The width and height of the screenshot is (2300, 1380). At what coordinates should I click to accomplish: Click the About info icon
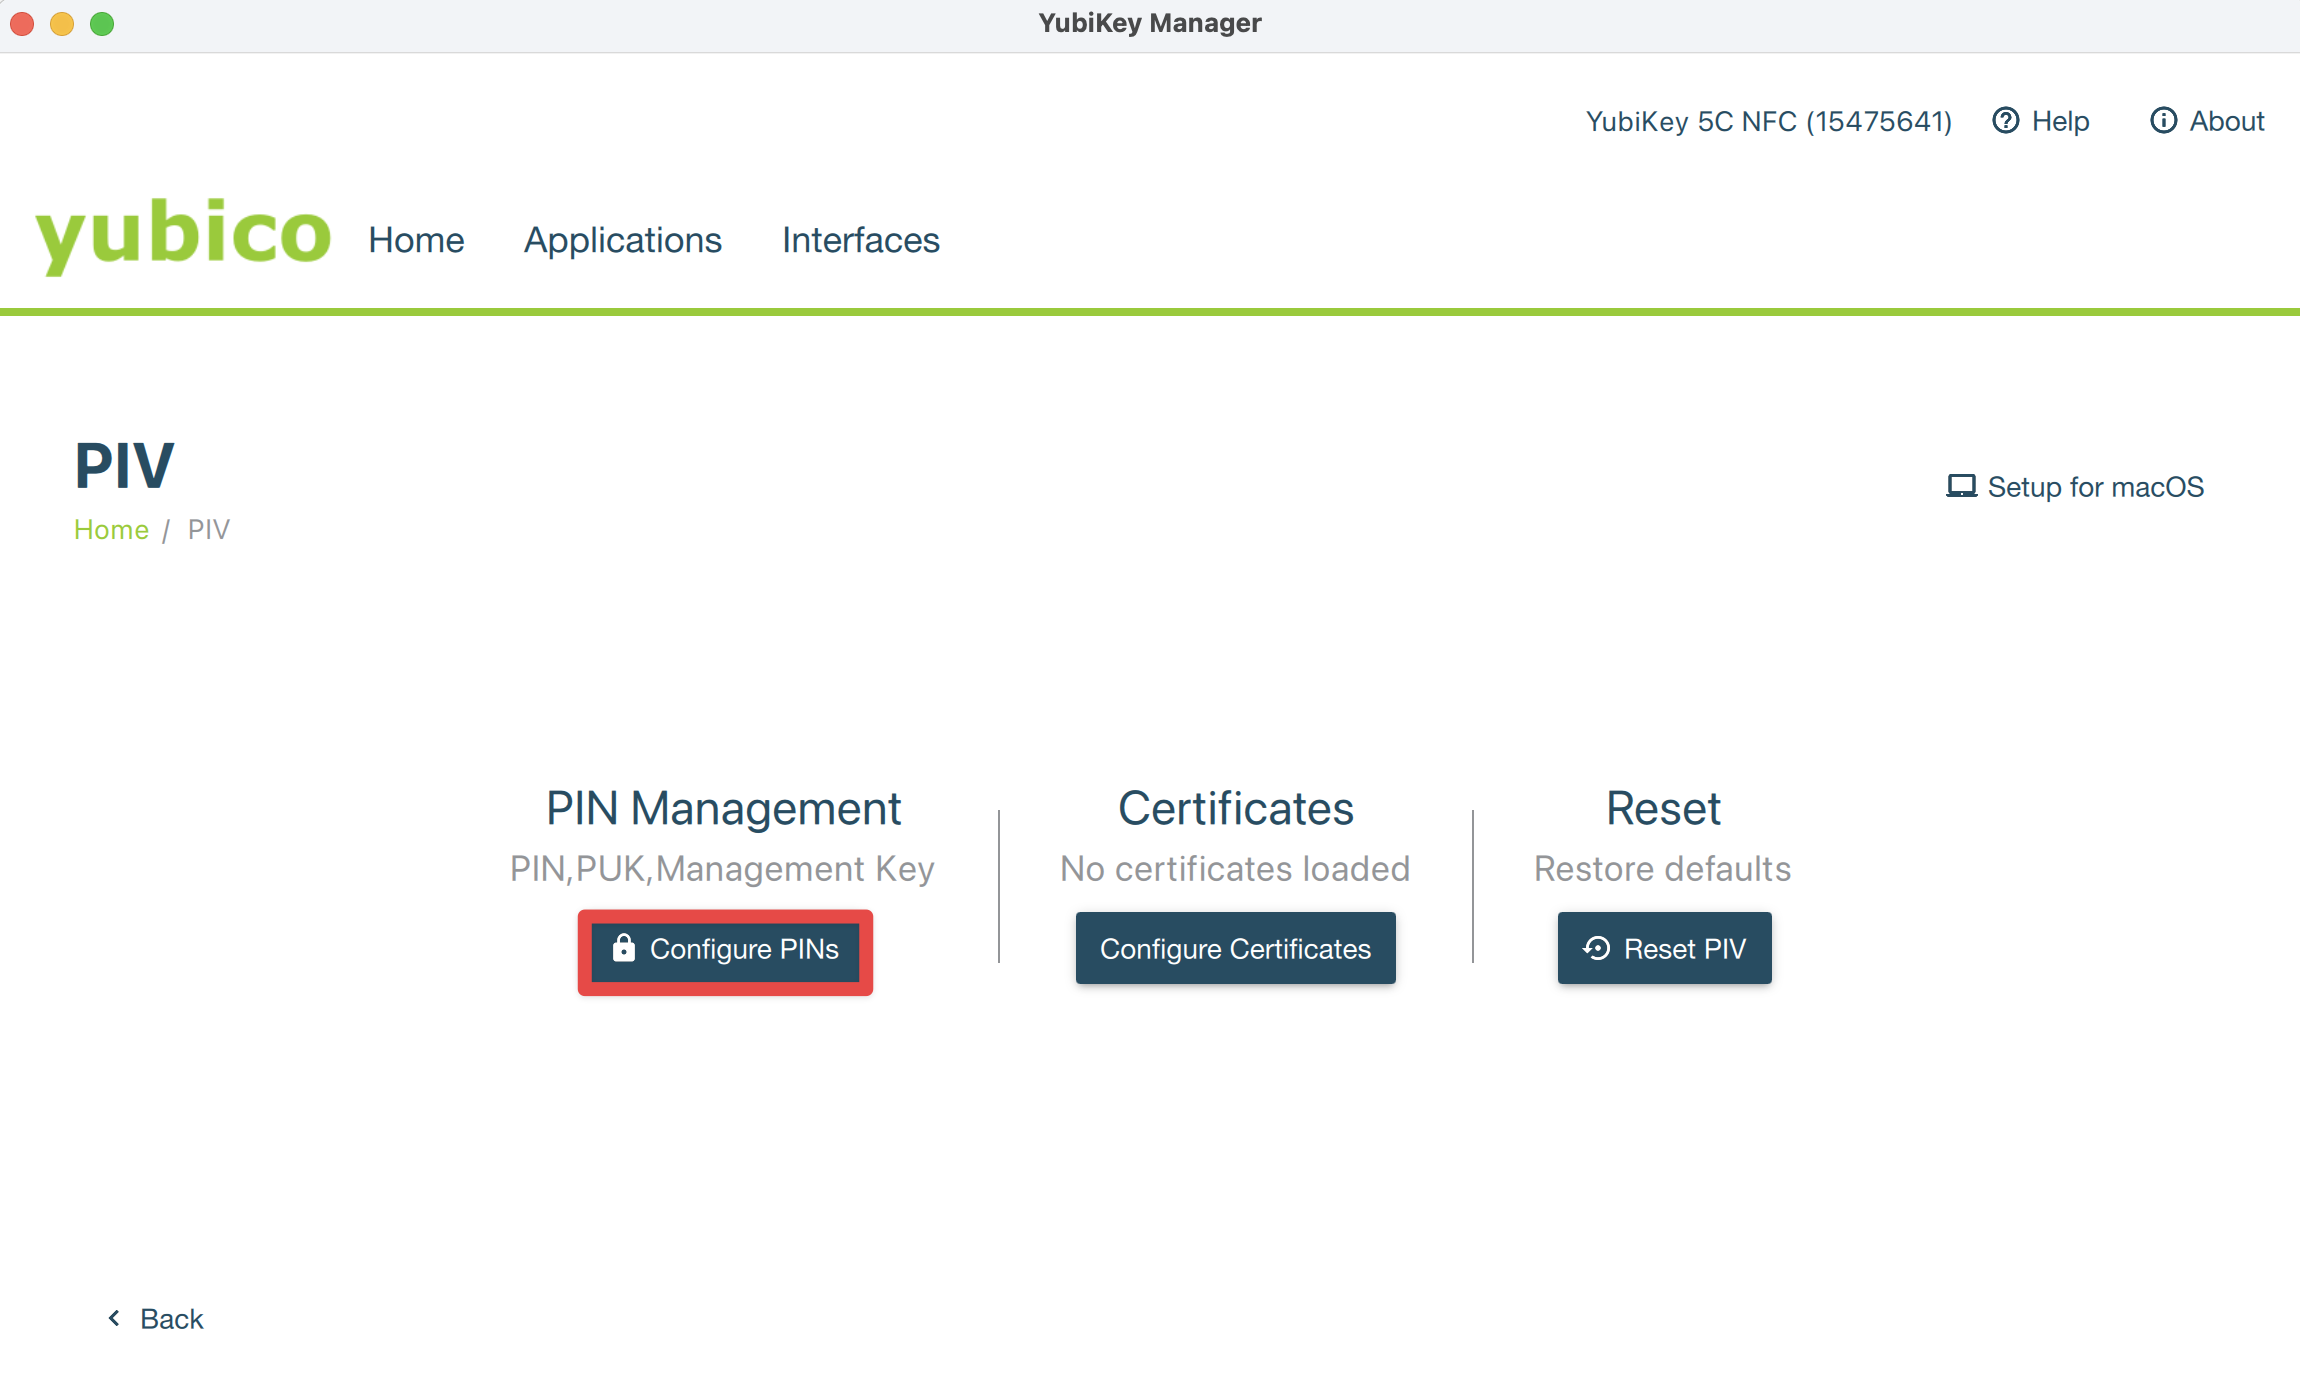[x=2163, y=121]
